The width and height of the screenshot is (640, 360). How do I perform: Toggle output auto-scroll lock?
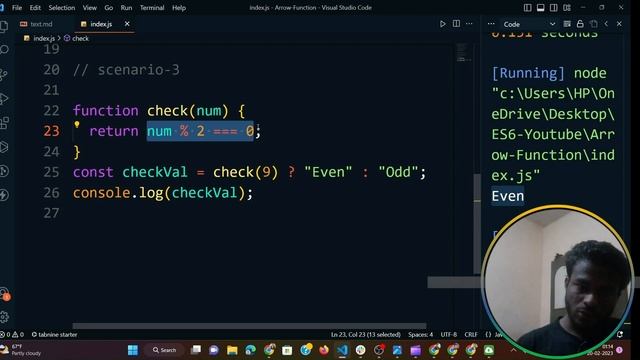pos(580,24)
